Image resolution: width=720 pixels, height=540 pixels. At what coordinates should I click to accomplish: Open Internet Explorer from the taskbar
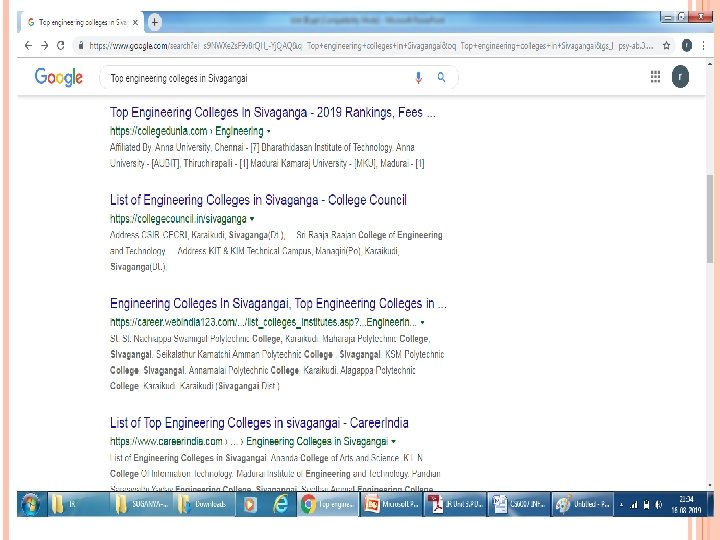tap(280, 504)
